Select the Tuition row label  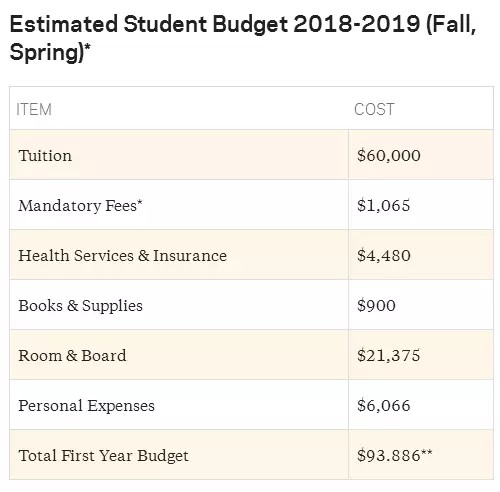tap(45, 156)
